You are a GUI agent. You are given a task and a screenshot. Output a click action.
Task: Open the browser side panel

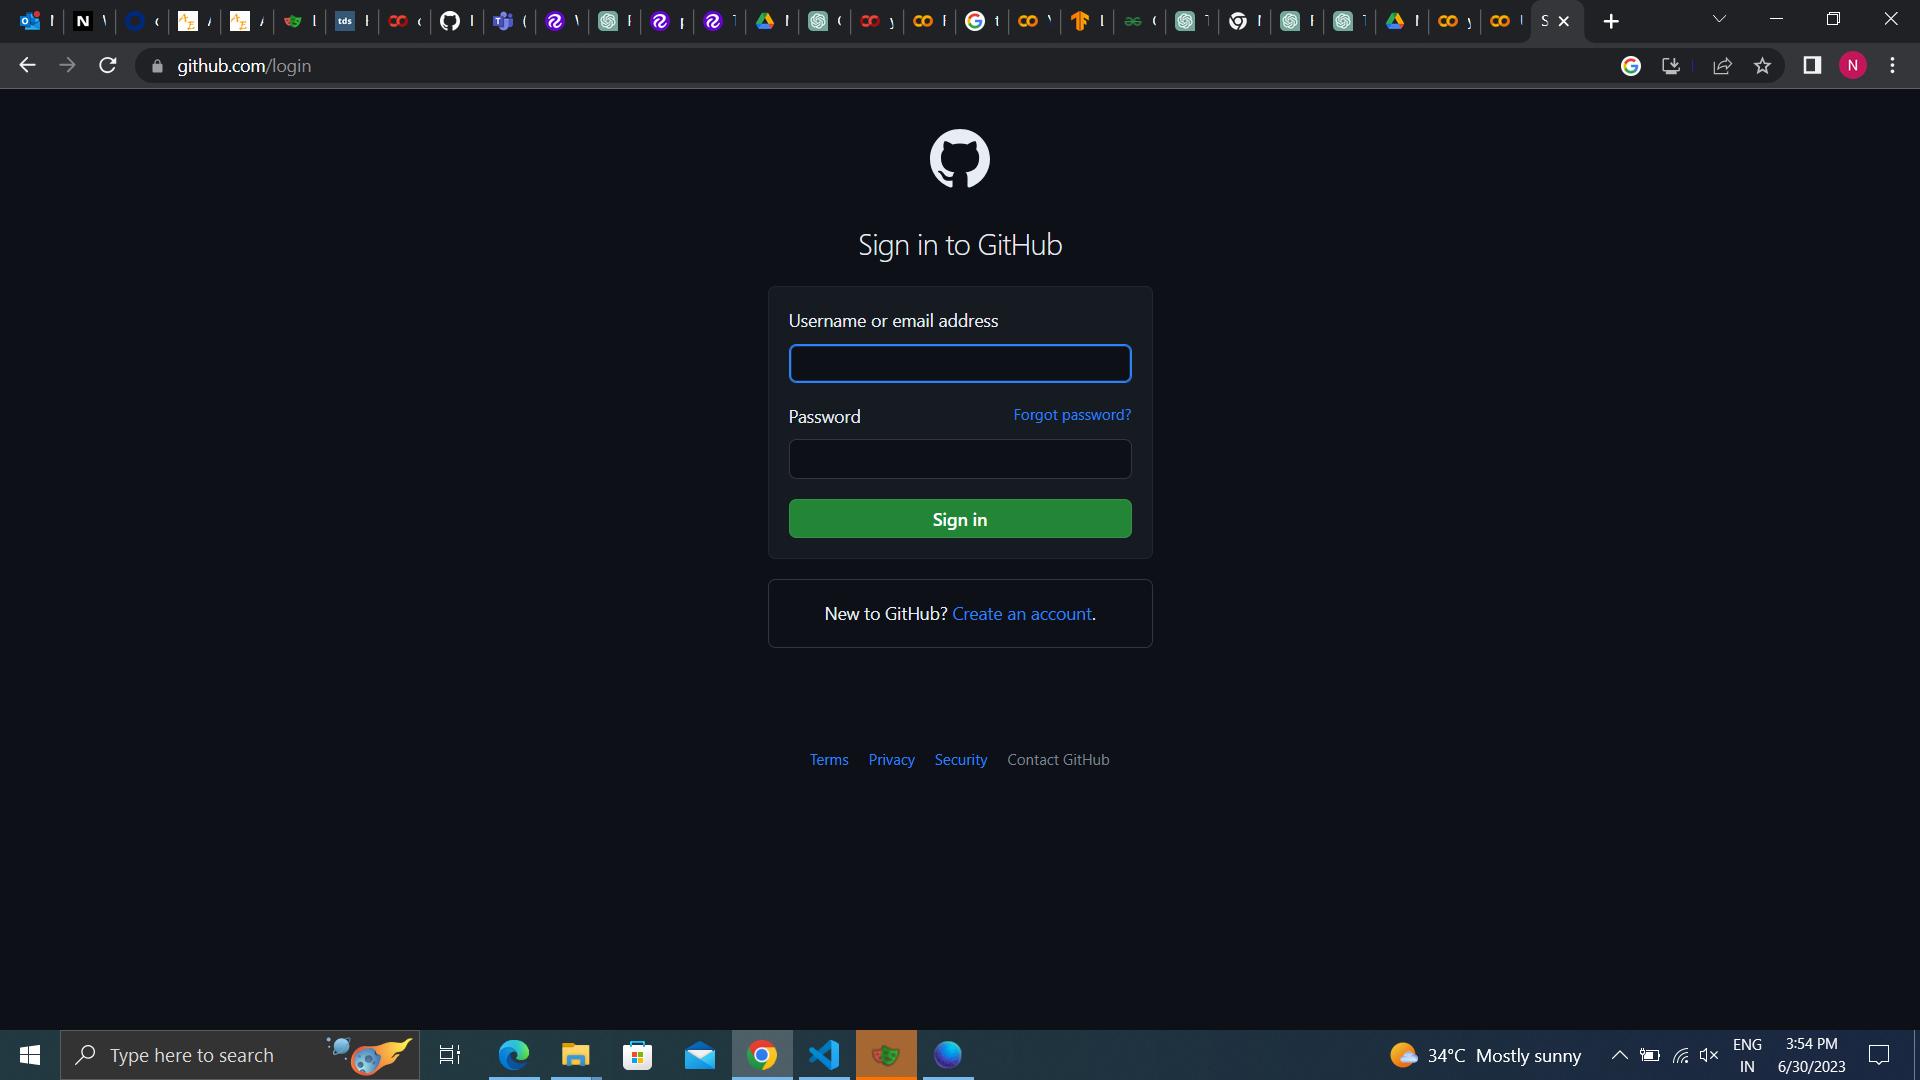[x=1812, y=66]
